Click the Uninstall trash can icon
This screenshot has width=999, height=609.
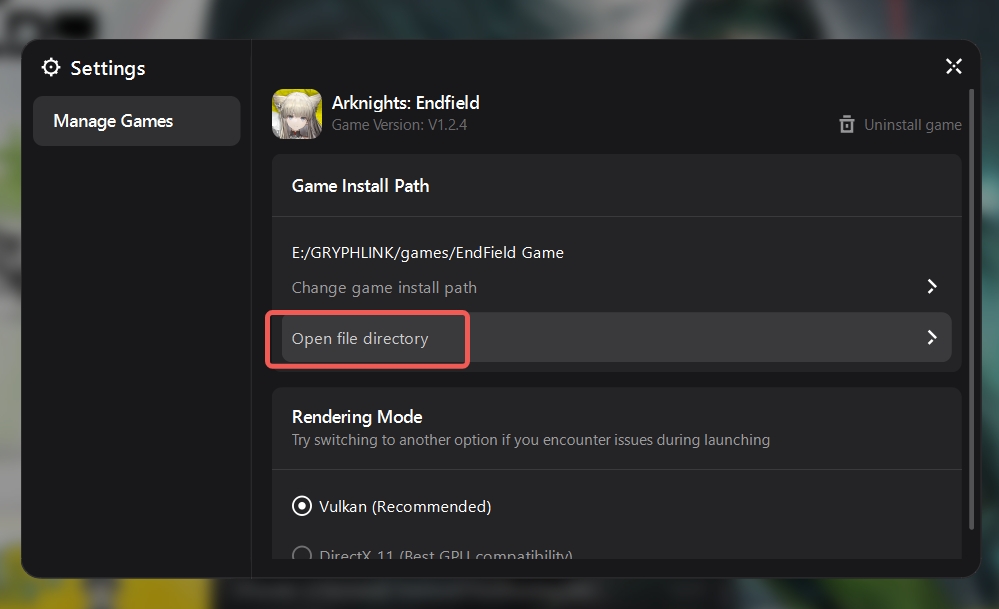point(847,125)
